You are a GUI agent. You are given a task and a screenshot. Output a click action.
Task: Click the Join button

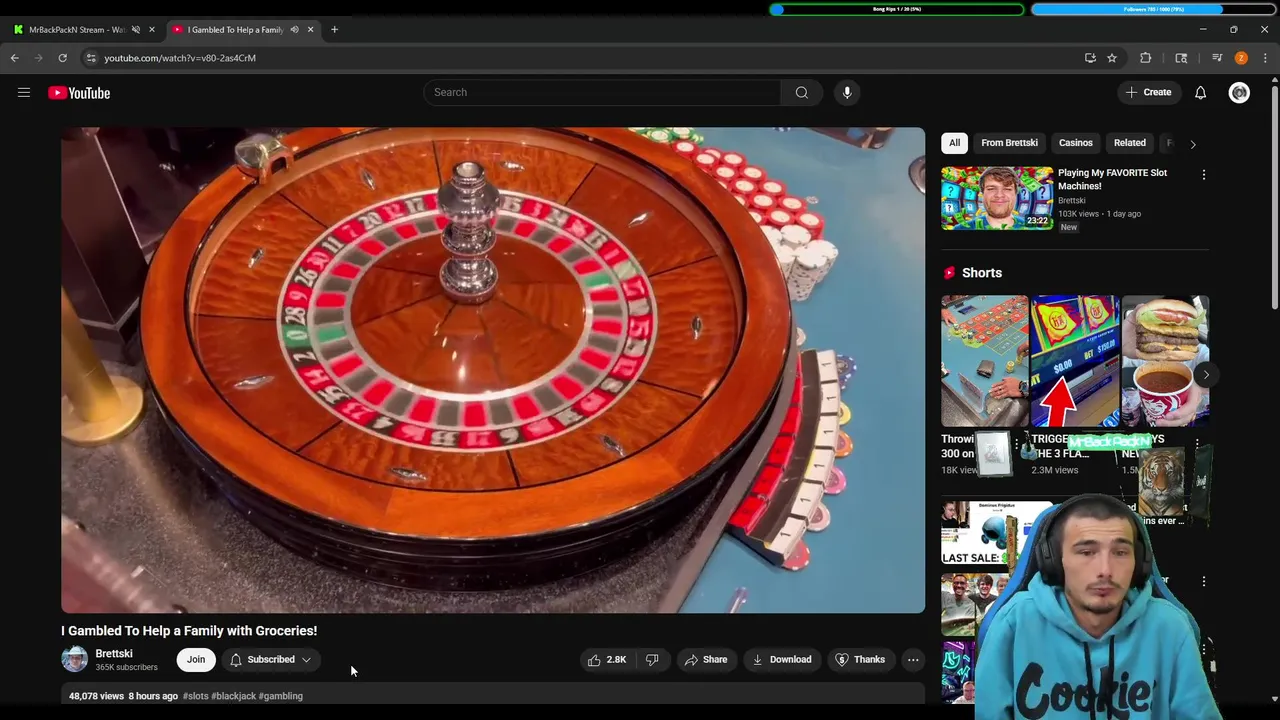(x=196, y=660)
